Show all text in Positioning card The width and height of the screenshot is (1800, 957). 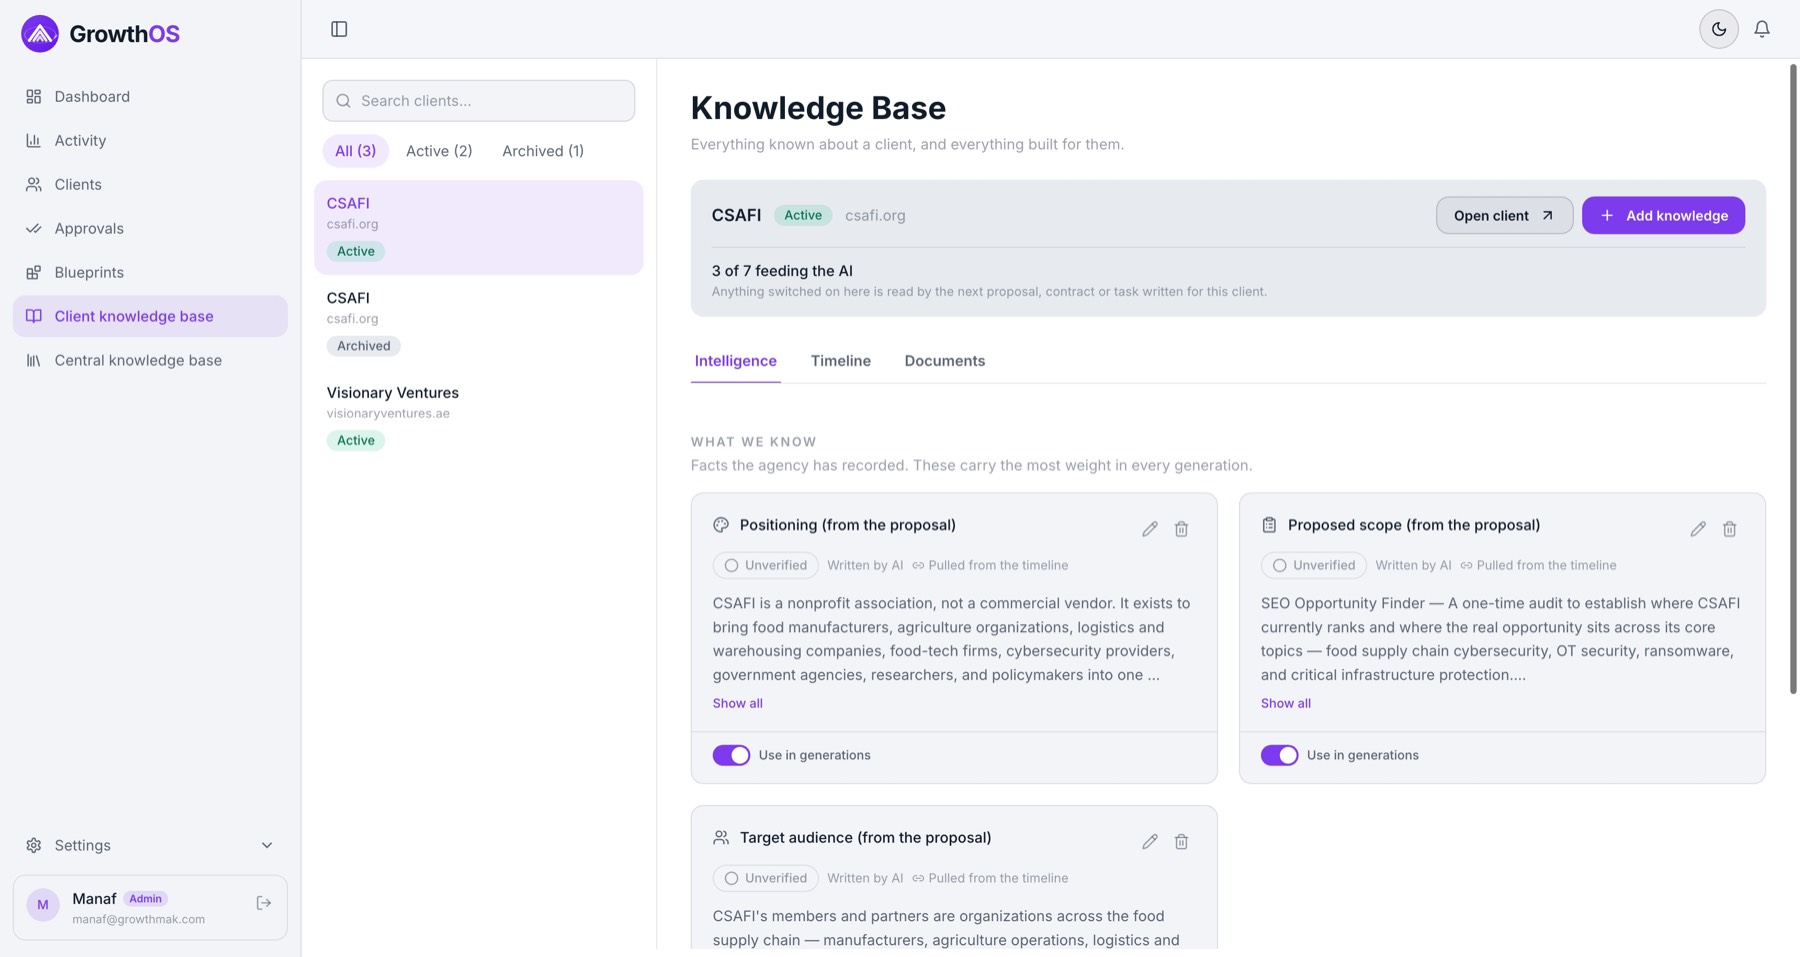point(738,703)
